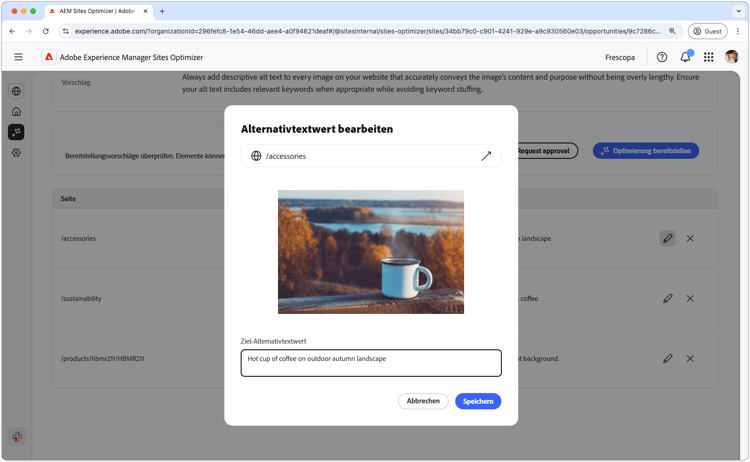Image resolution: width=750 pixels, height=462 pixels.
Task: Close the AEM Sites Optimizer tab
Action: coord(145,11)
